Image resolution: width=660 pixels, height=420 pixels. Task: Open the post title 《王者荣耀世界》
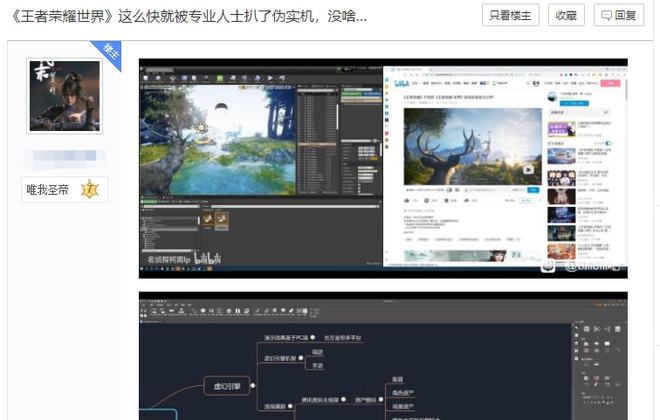point(188,16)
